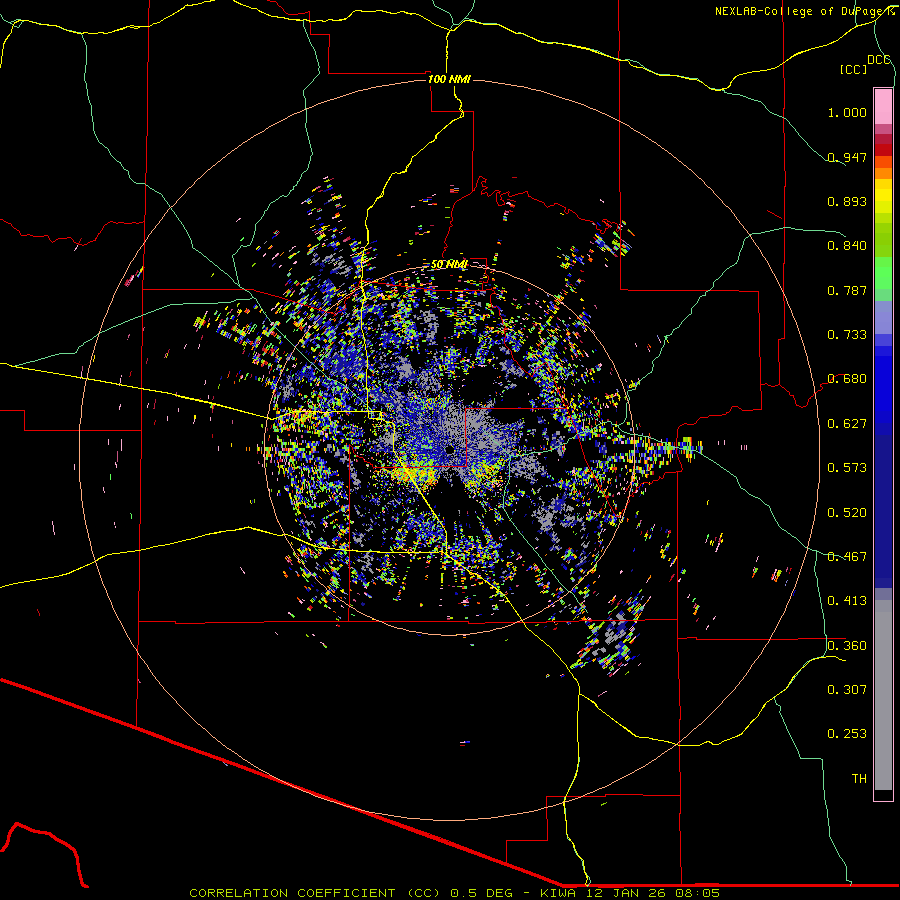The height and width of the screenshot is (900, 900).
Task: Click the 0.253 color scale value
Action: click(x=847, y=734)
